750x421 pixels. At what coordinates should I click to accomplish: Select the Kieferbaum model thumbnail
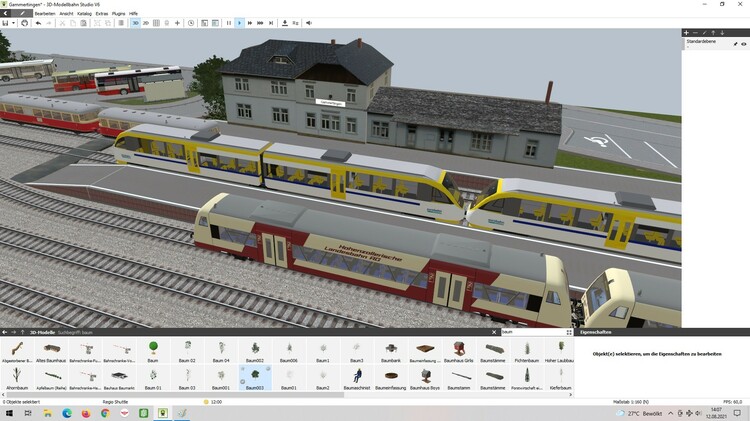tap(560, 378)
